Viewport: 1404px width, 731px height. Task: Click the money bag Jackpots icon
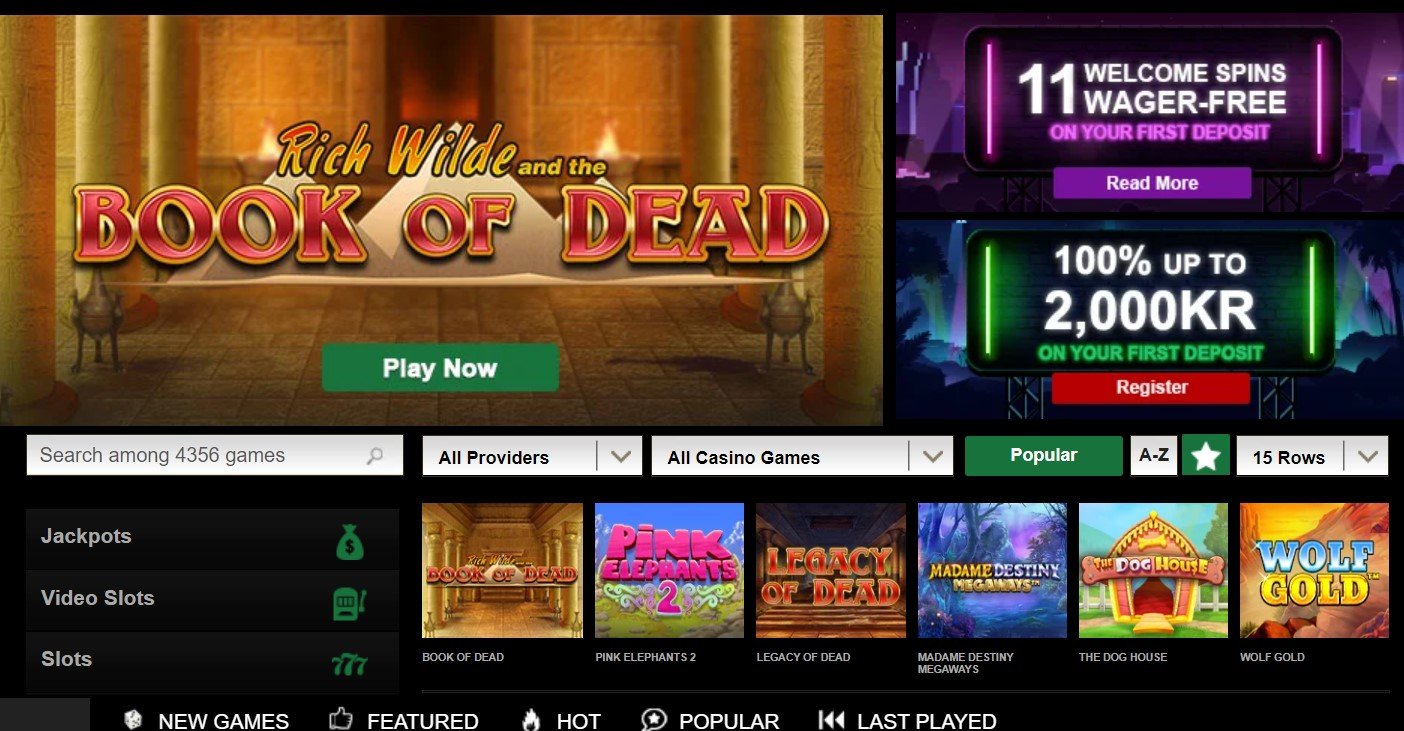coord(350,543)
